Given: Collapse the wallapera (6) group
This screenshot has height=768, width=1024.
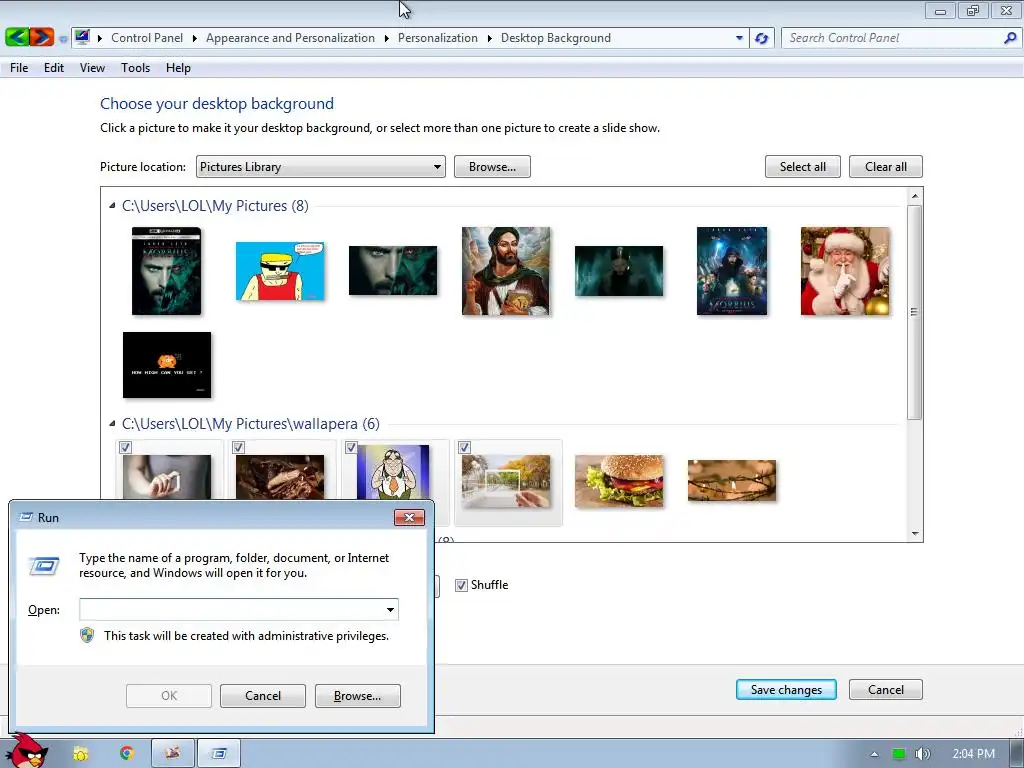Looking at the screenshot, I should pos(112,424).
